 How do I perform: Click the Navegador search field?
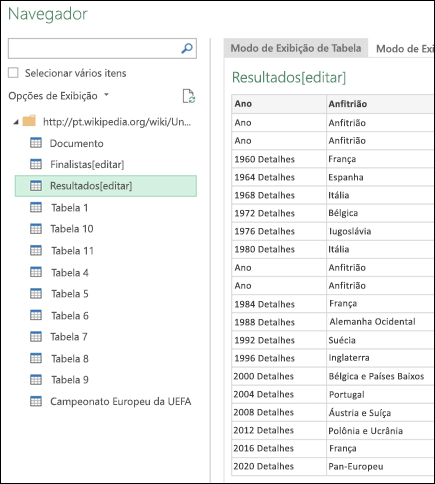[x=102, y=49]
